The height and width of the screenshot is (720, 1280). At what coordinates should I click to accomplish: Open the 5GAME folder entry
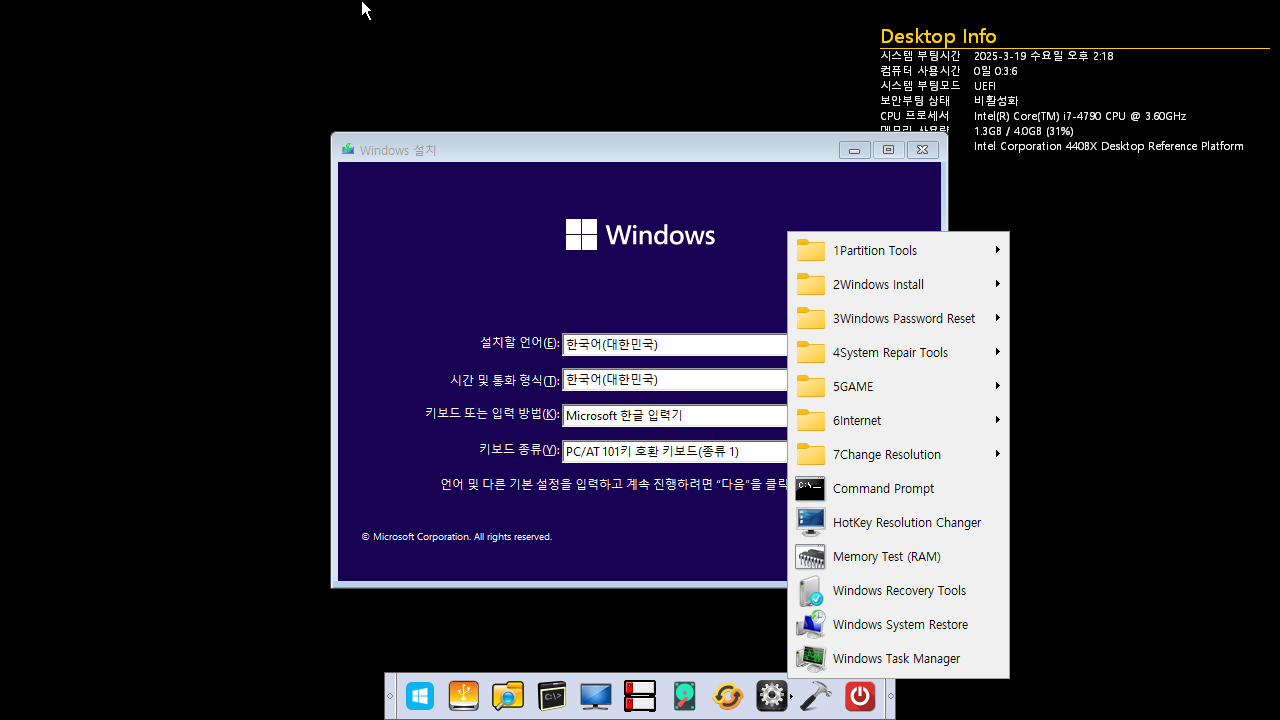coord(898,386)
